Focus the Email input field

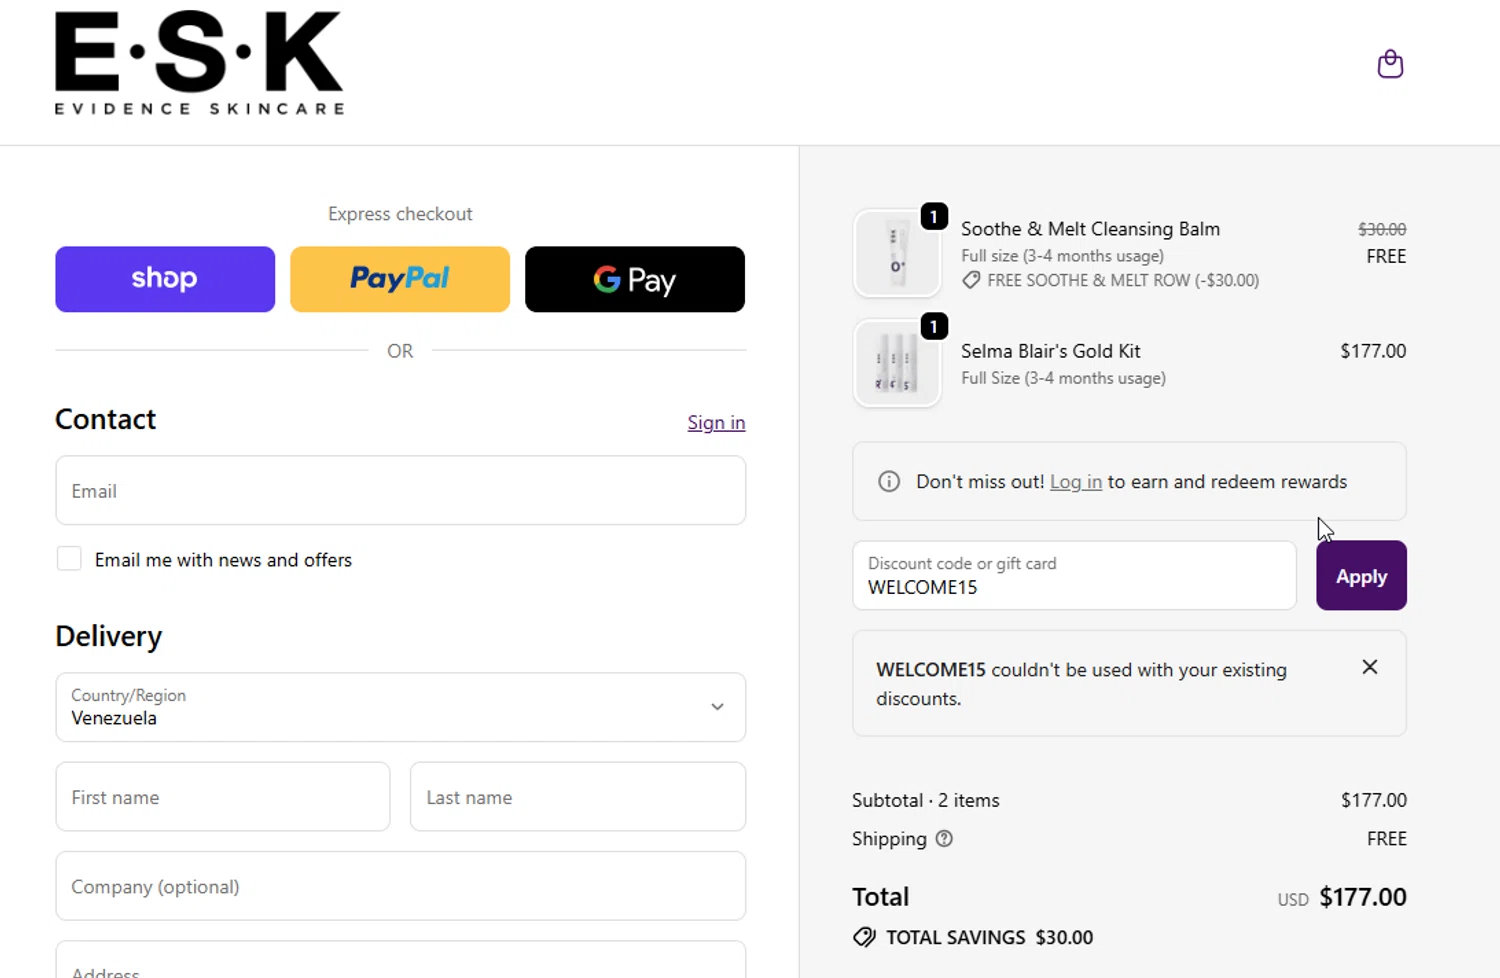(400, 491)
